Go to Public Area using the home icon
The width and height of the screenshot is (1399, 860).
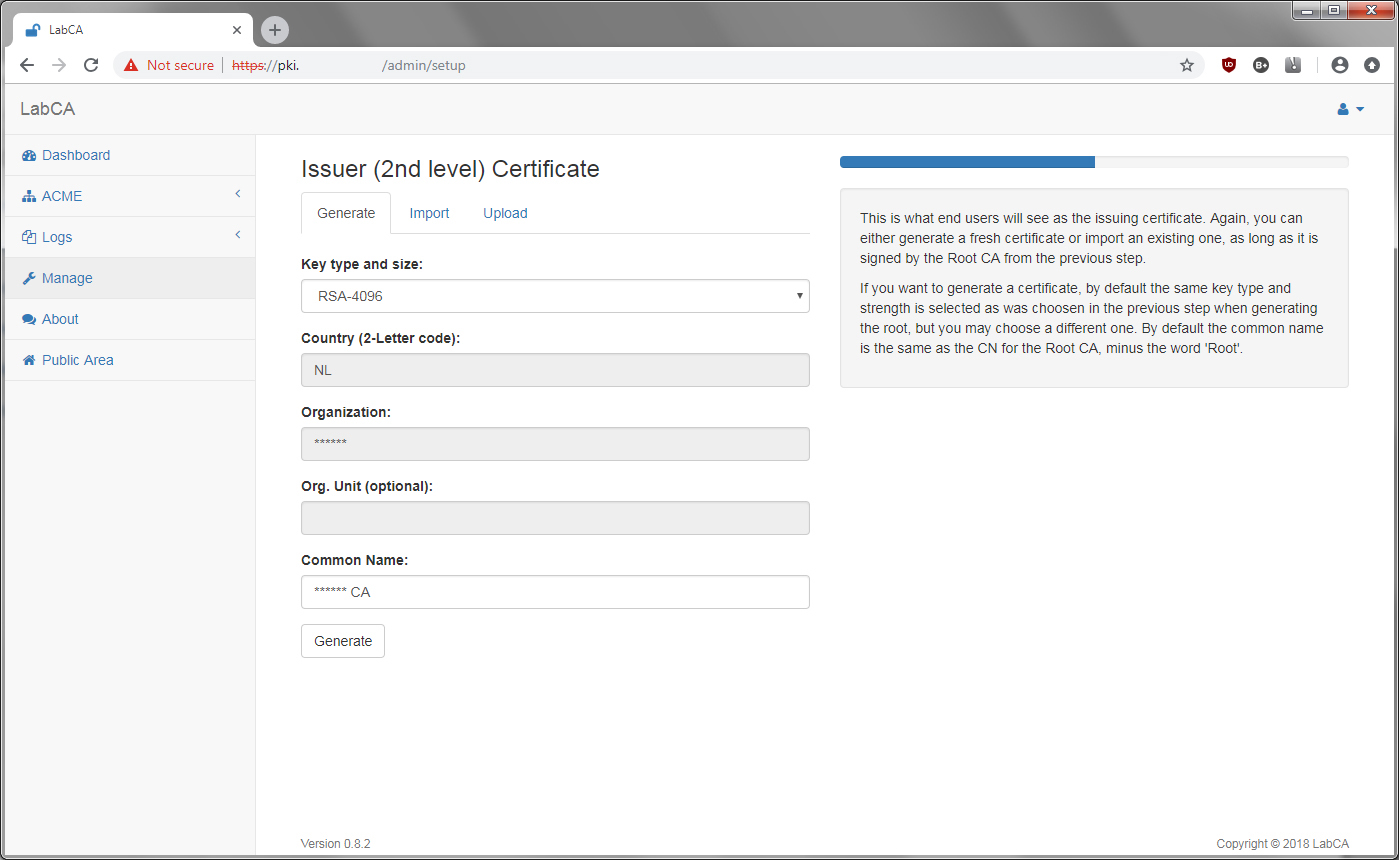coord(27,360)
